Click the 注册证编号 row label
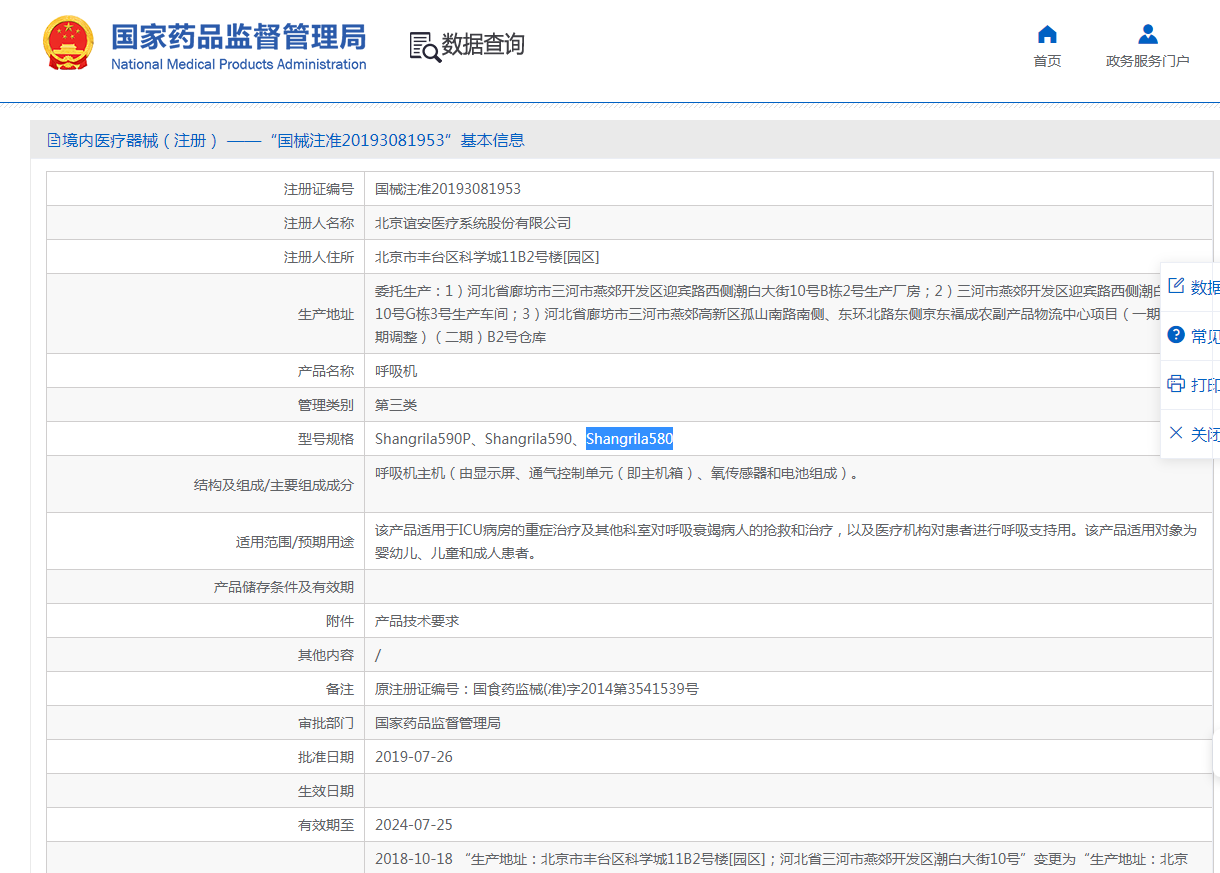 click(x=318, y=189)
